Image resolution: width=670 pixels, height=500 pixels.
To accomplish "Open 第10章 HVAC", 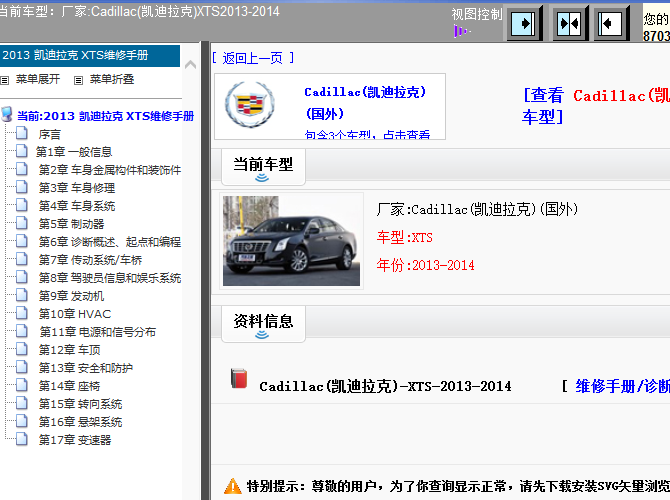I will (75, 314).
